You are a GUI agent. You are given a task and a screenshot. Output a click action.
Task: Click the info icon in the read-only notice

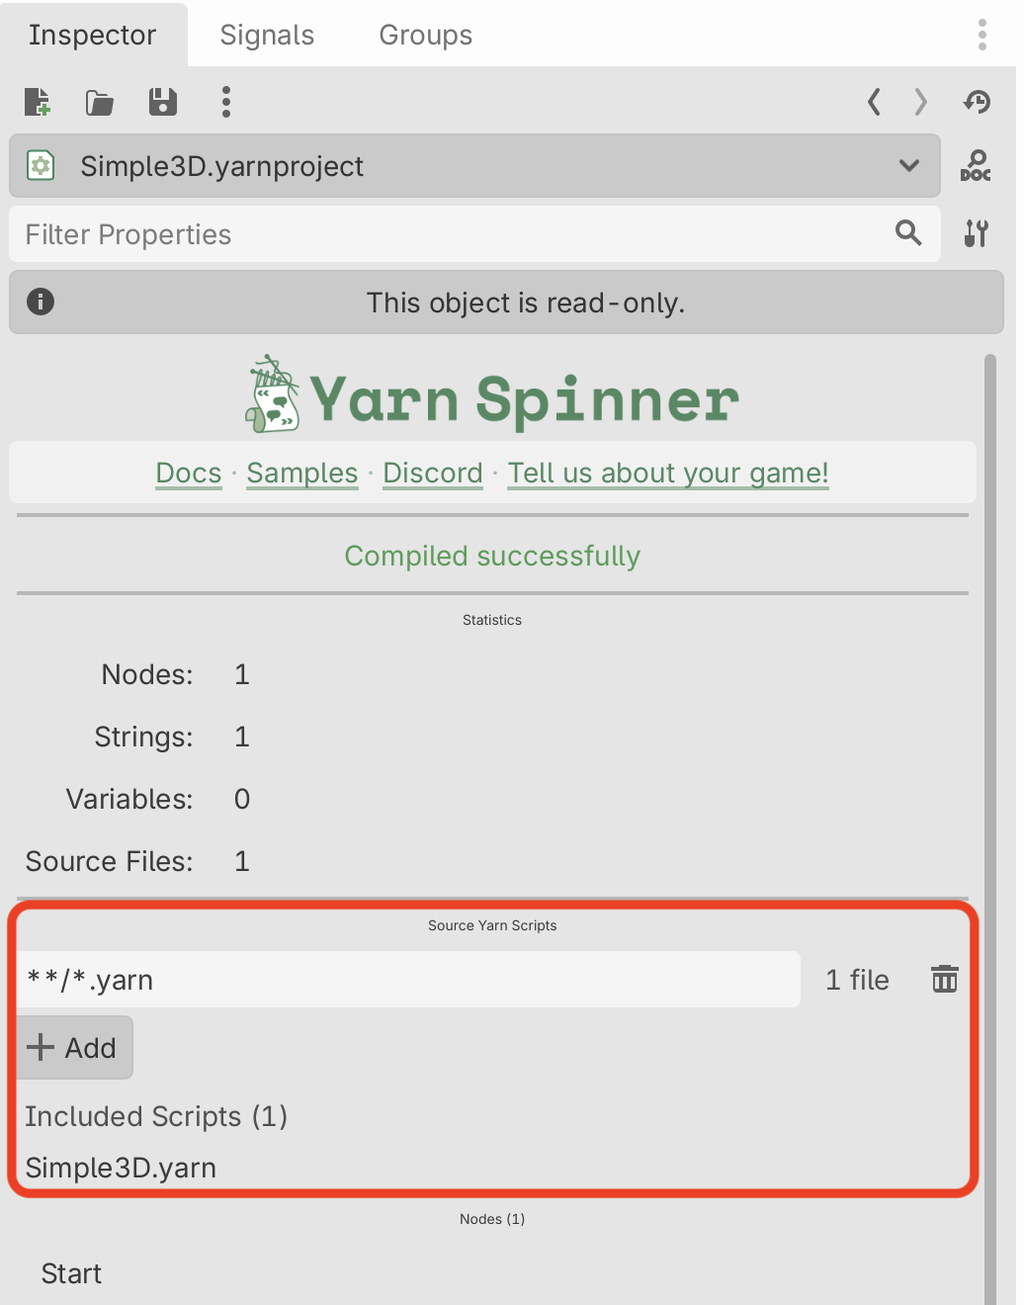[41, 301]
